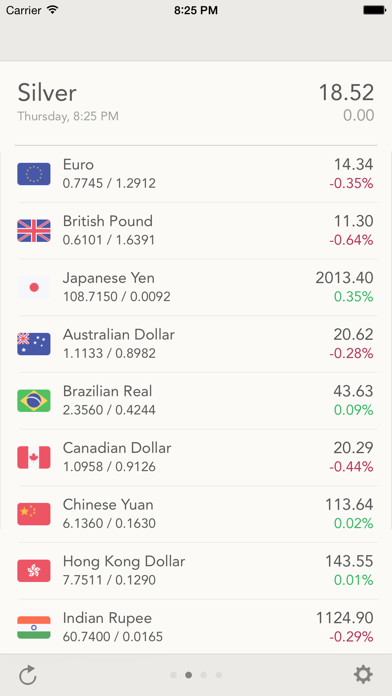The width and height of the screenshot is (392, 696).
Task: Tap the Australian flag icon
Action: [34, 344]
